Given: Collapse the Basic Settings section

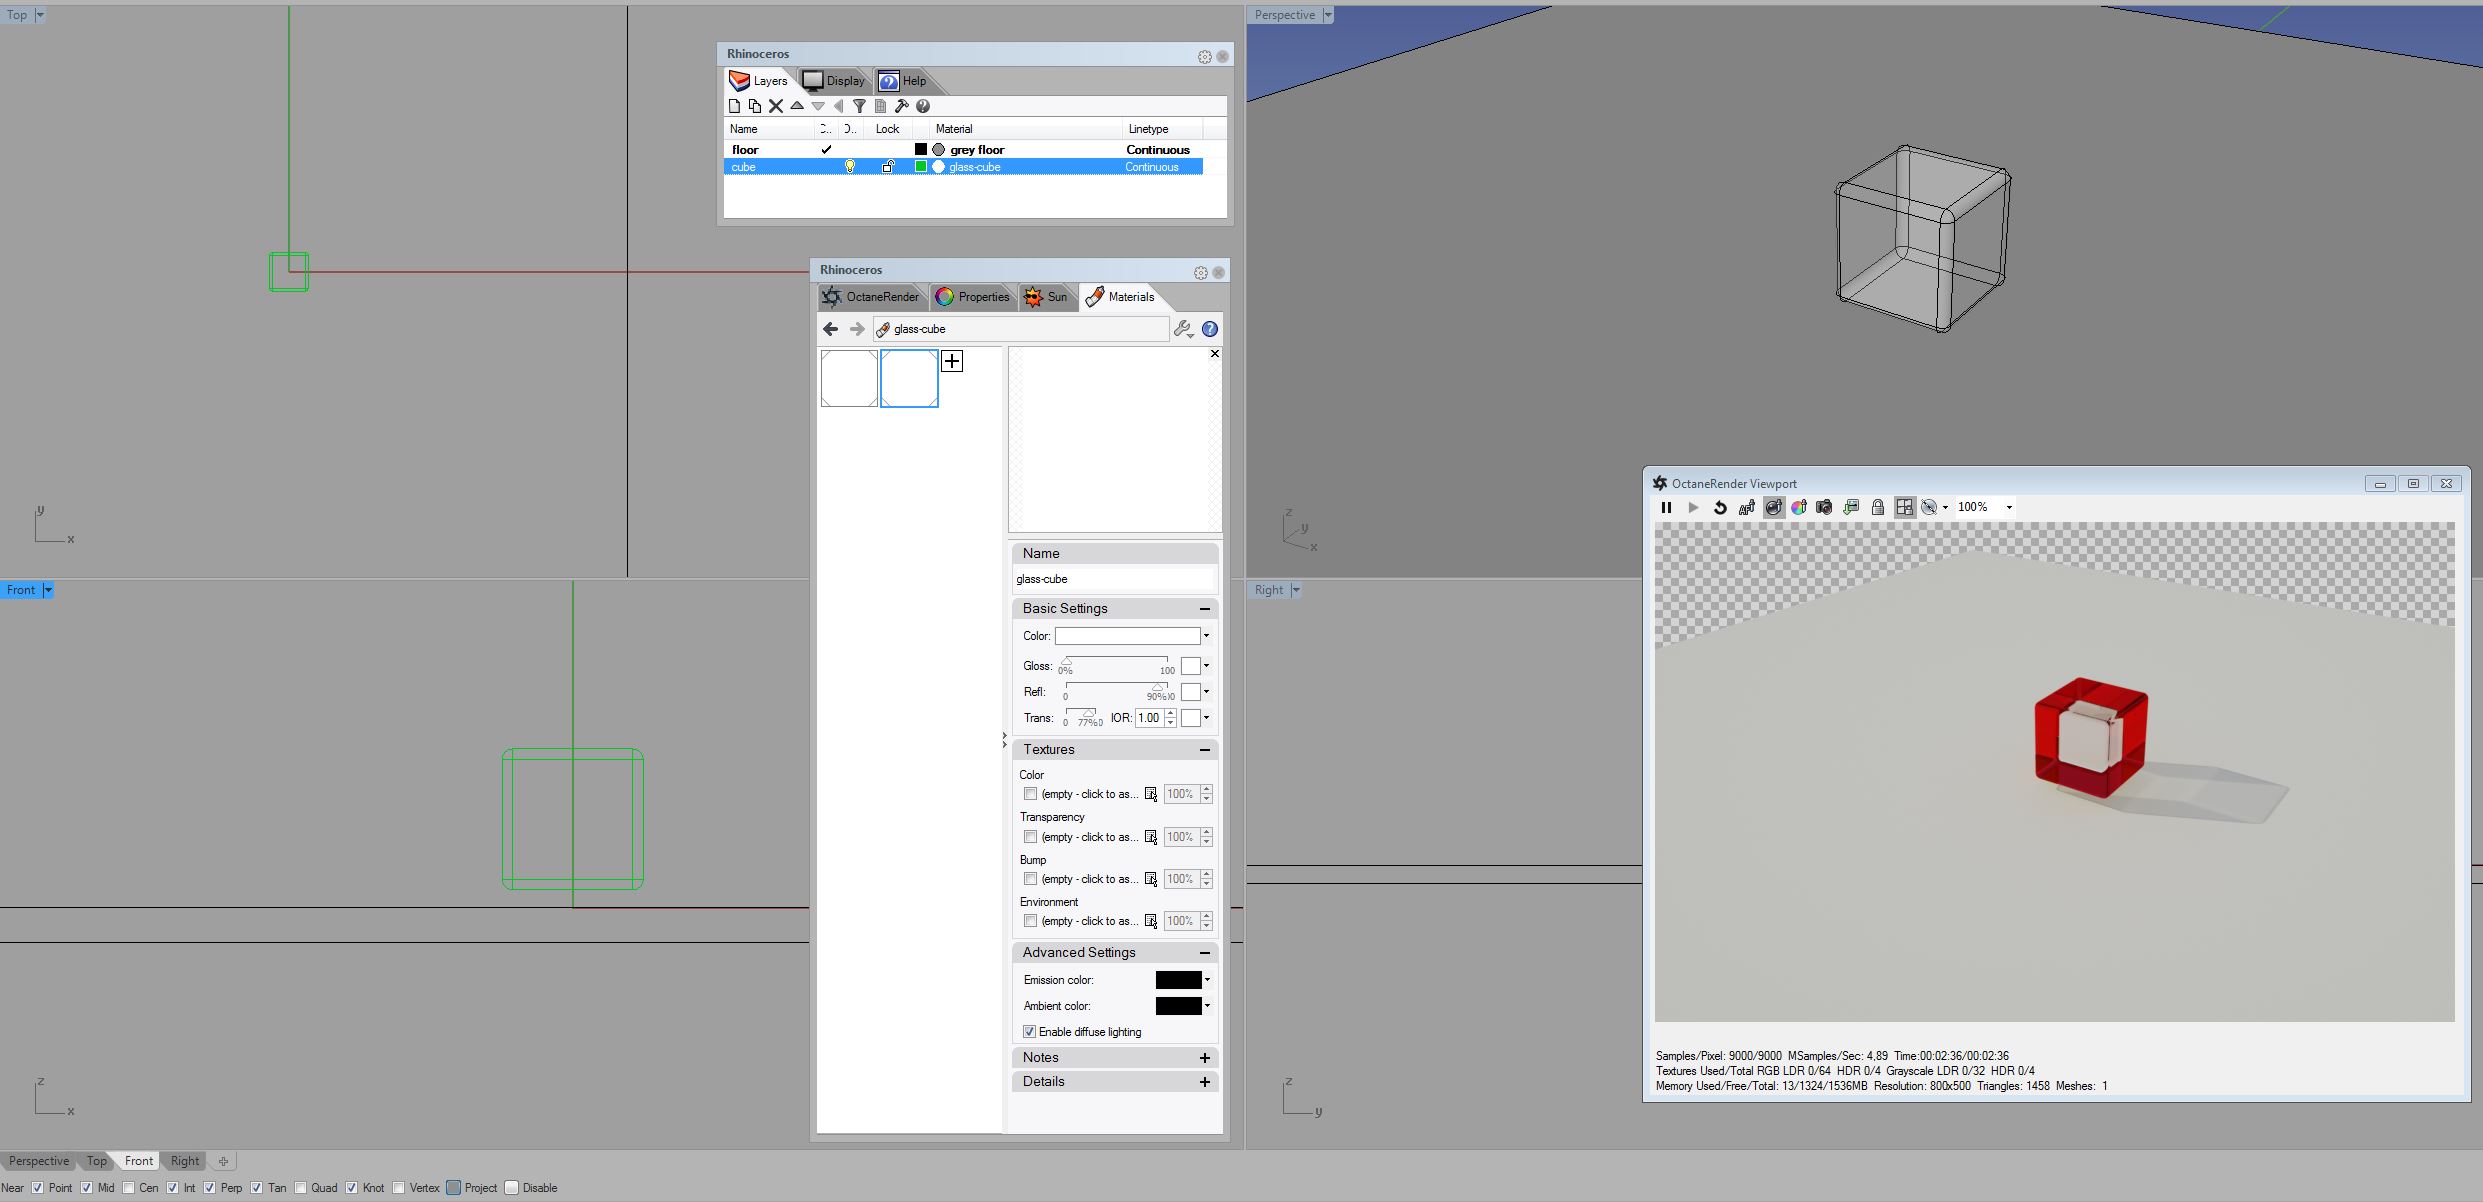Looking at the screenshot, I should pos(1204,609).
